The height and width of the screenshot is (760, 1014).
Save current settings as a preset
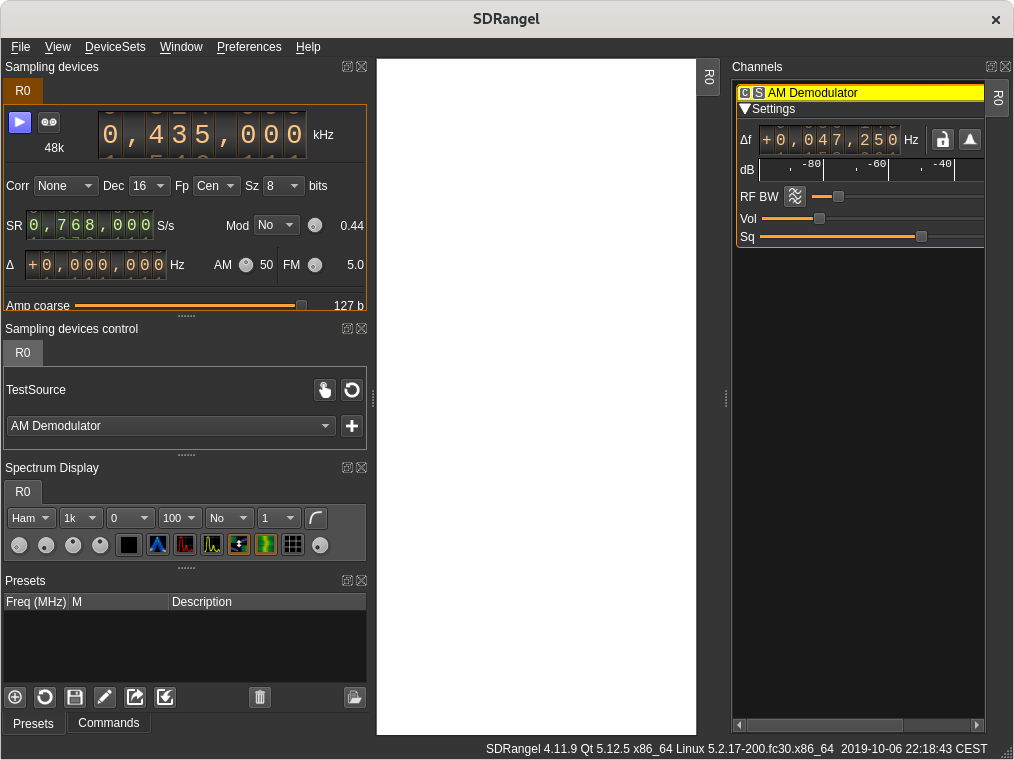coord(75,697)
